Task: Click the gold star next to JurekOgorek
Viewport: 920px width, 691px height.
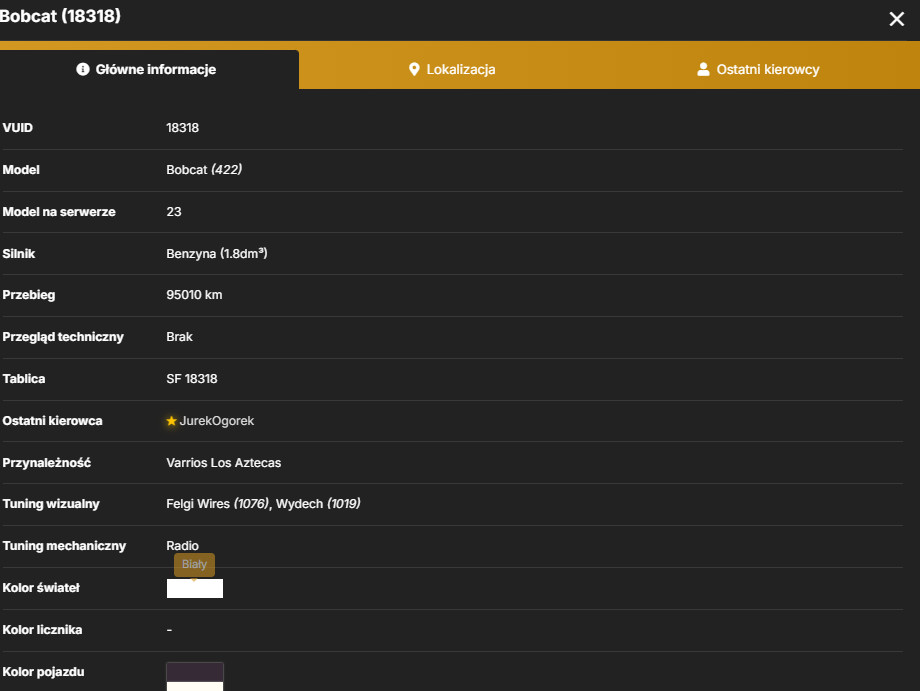Action: 171,421
